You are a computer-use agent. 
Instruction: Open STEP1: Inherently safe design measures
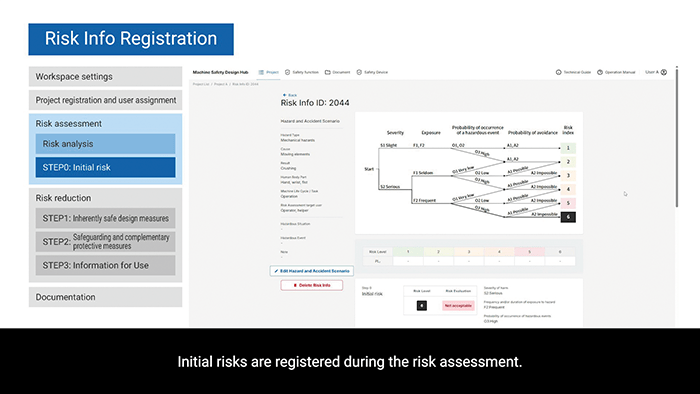click(105, 218)
